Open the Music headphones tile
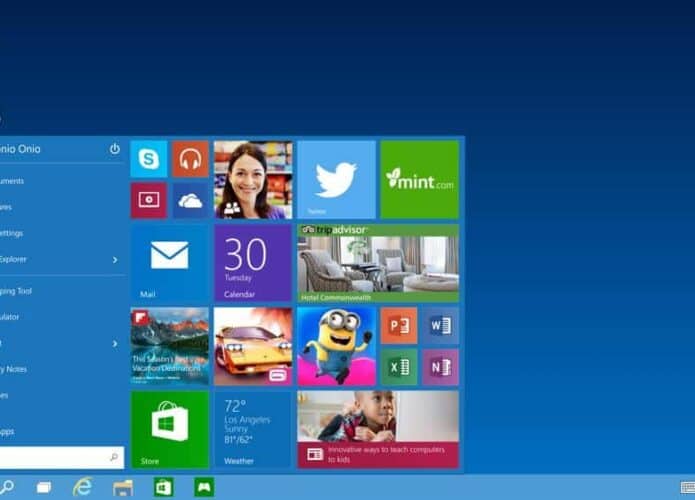695x500 pixels. point(191,159)
